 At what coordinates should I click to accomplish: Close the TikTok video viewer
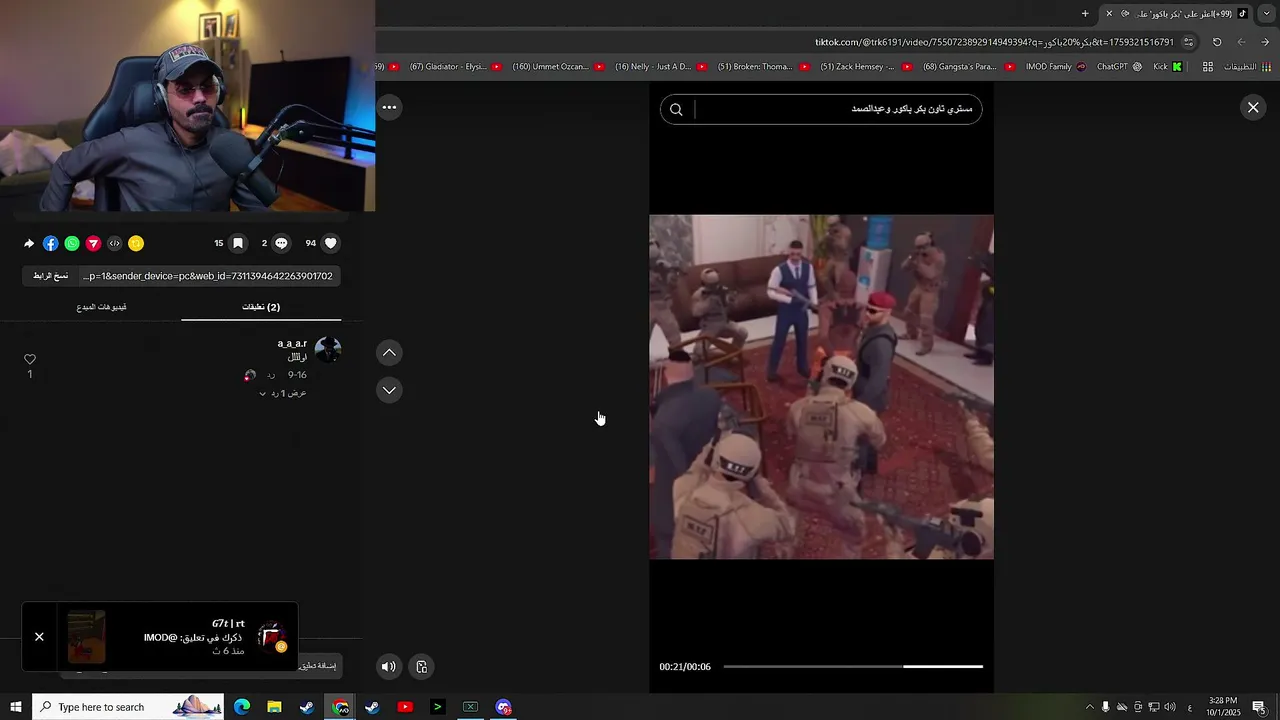coord(1253,107)
